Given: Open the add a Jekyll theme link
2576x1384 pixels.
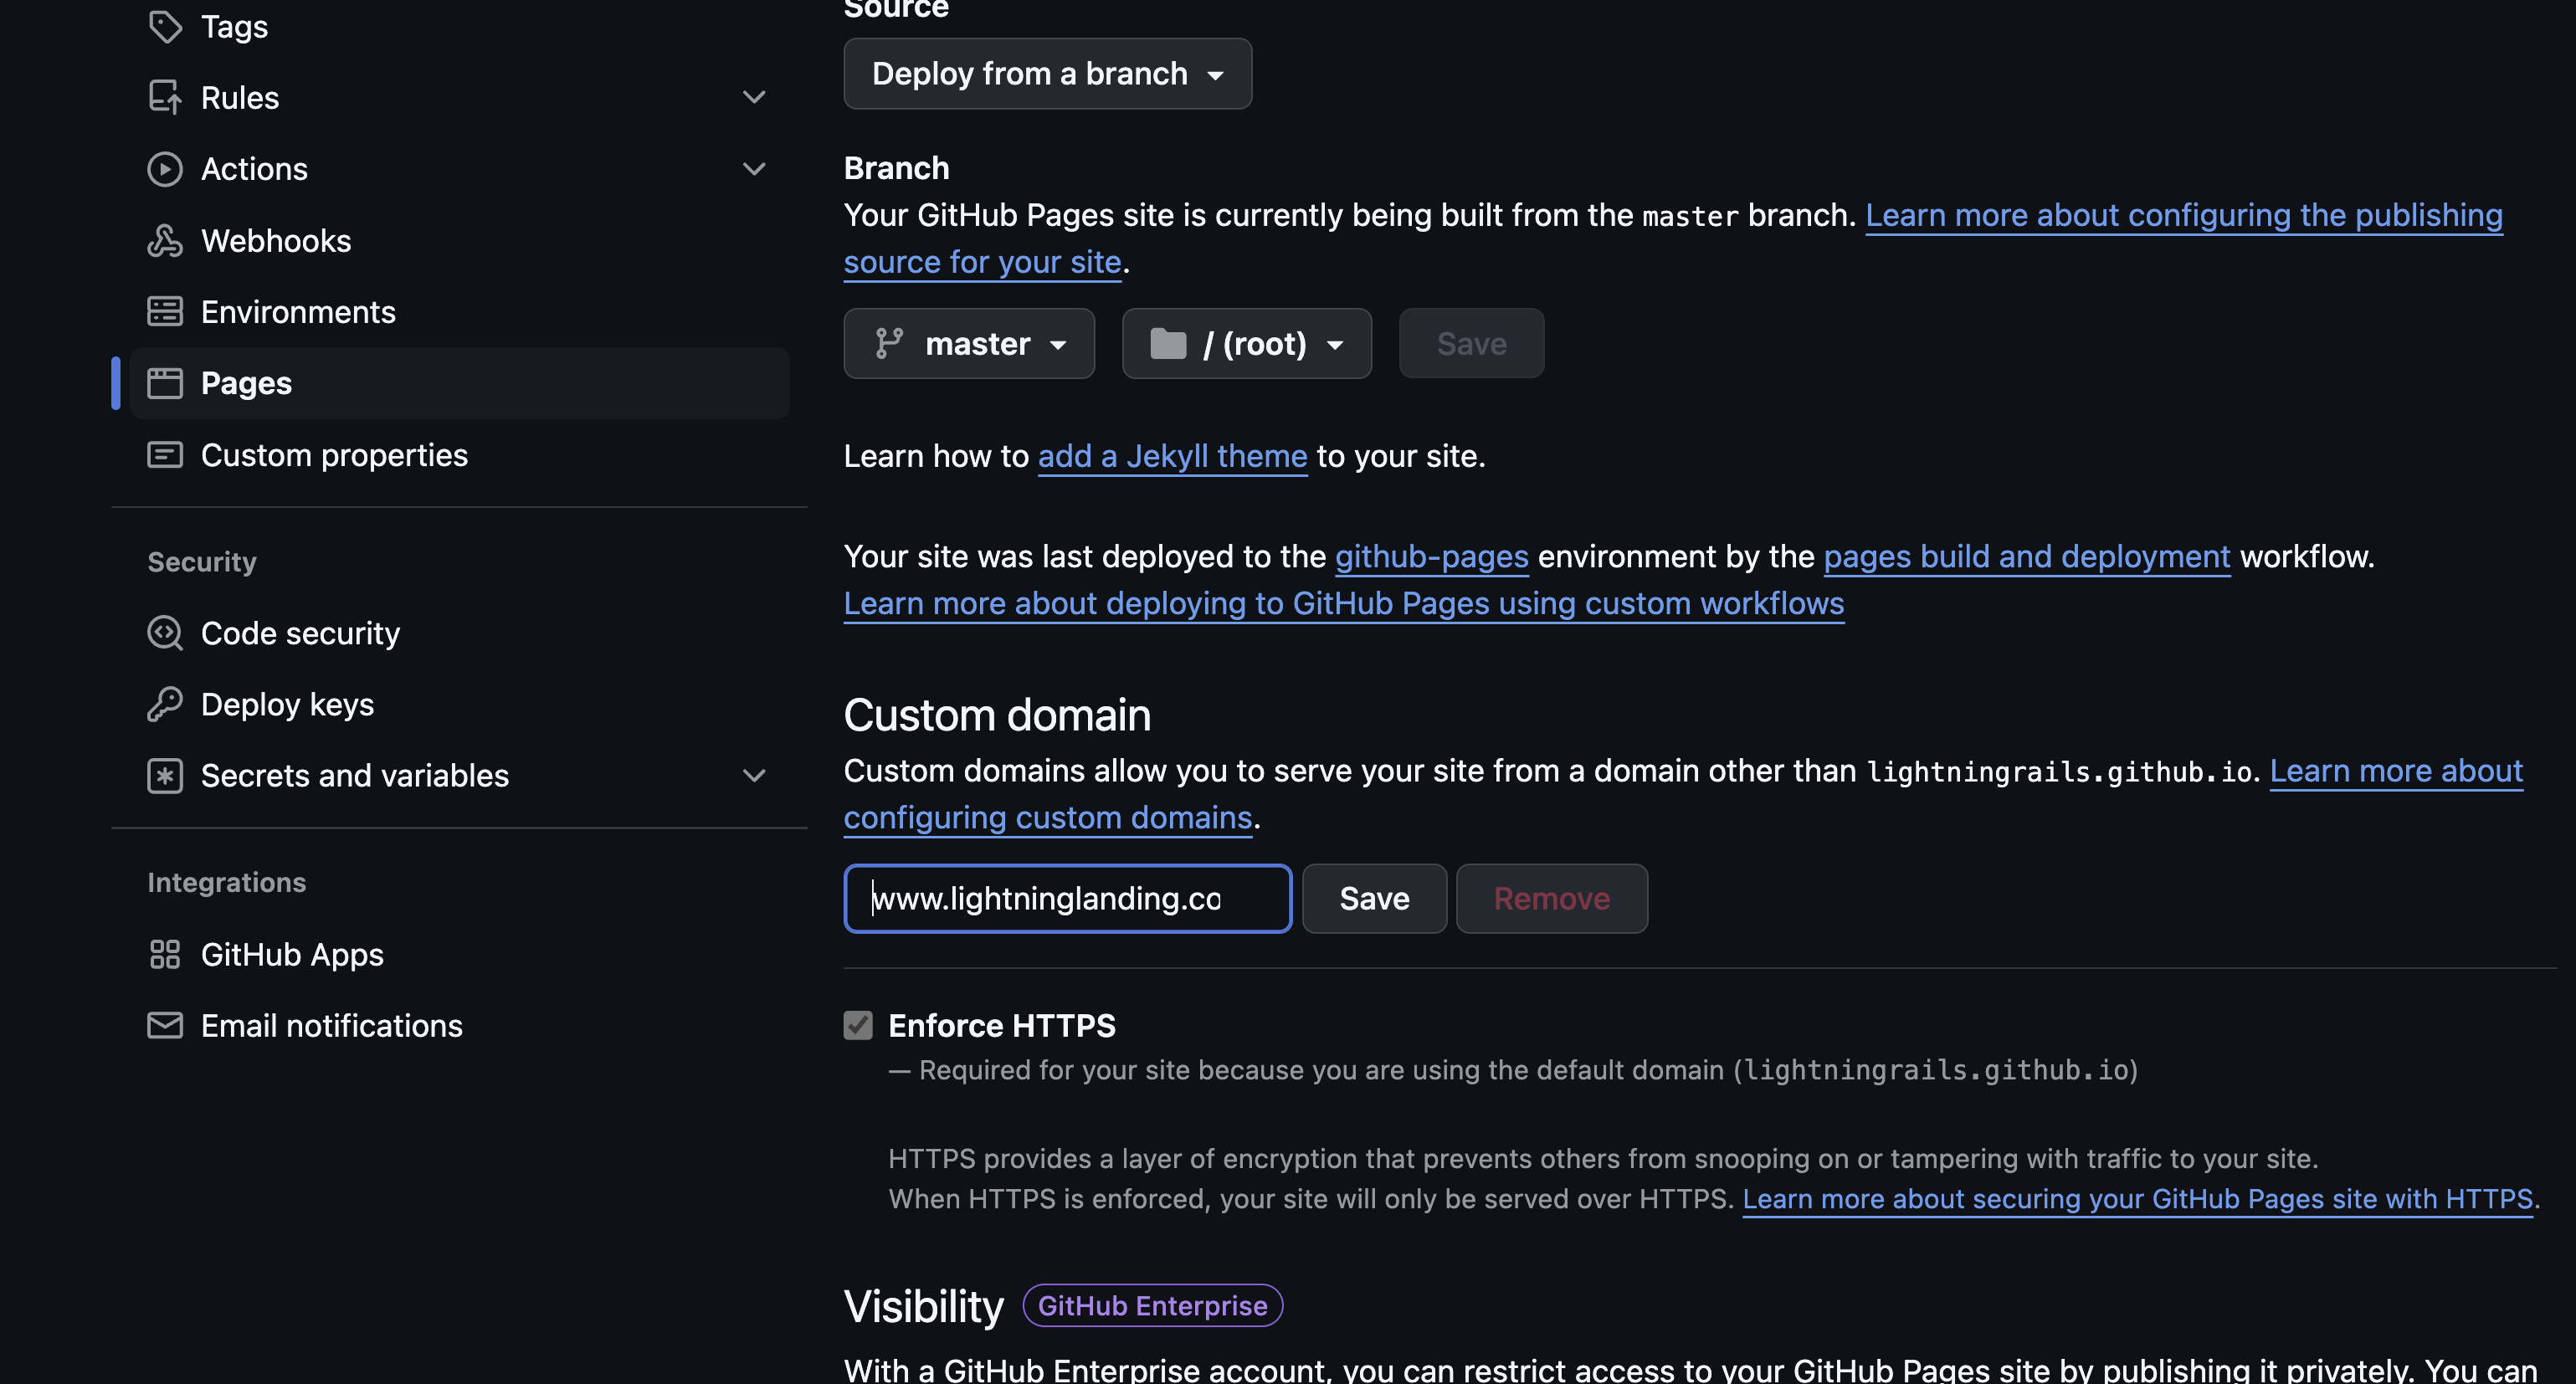Looking at the screenshot, I should click(x=1172, y=456).
